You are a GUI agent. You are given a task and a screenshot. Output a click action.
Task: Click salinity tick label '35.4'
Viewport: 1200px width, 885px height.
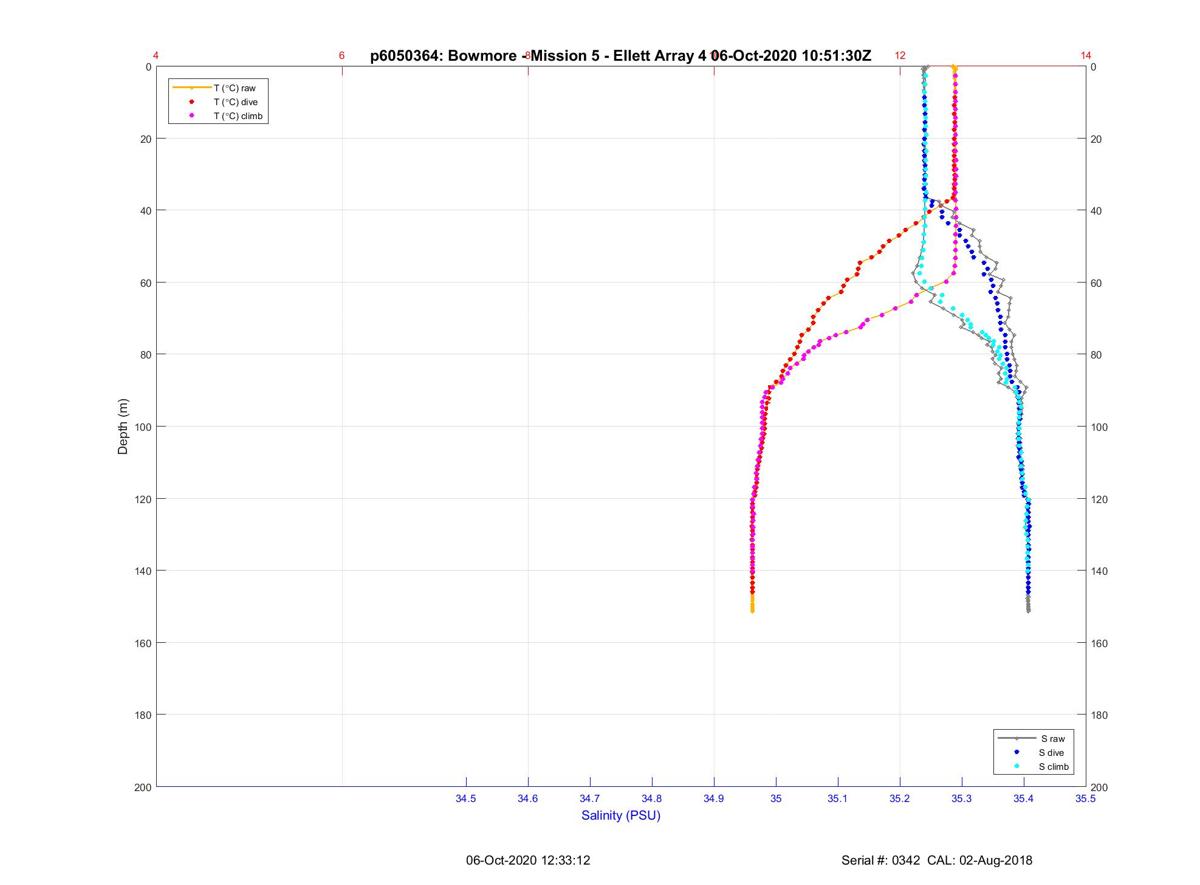pos(1024,799)
